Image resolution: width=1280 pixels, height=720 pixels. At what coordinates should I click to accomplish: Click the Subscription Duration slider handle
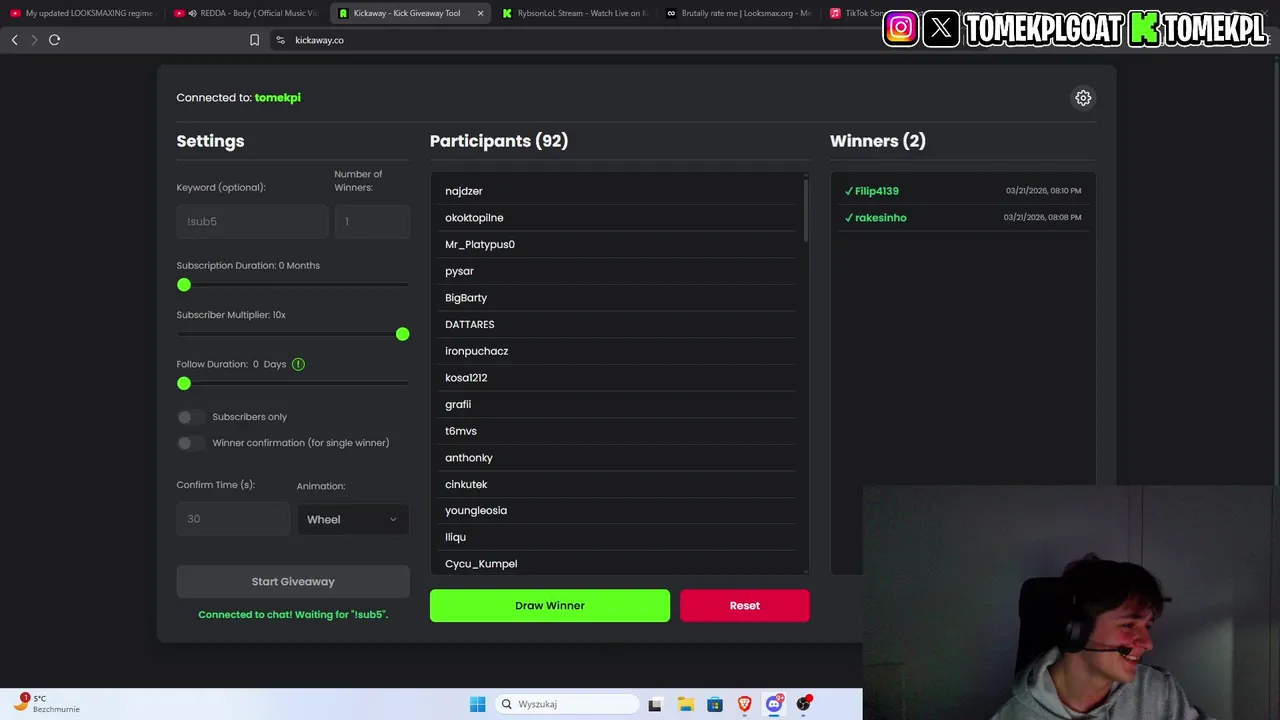184,285
